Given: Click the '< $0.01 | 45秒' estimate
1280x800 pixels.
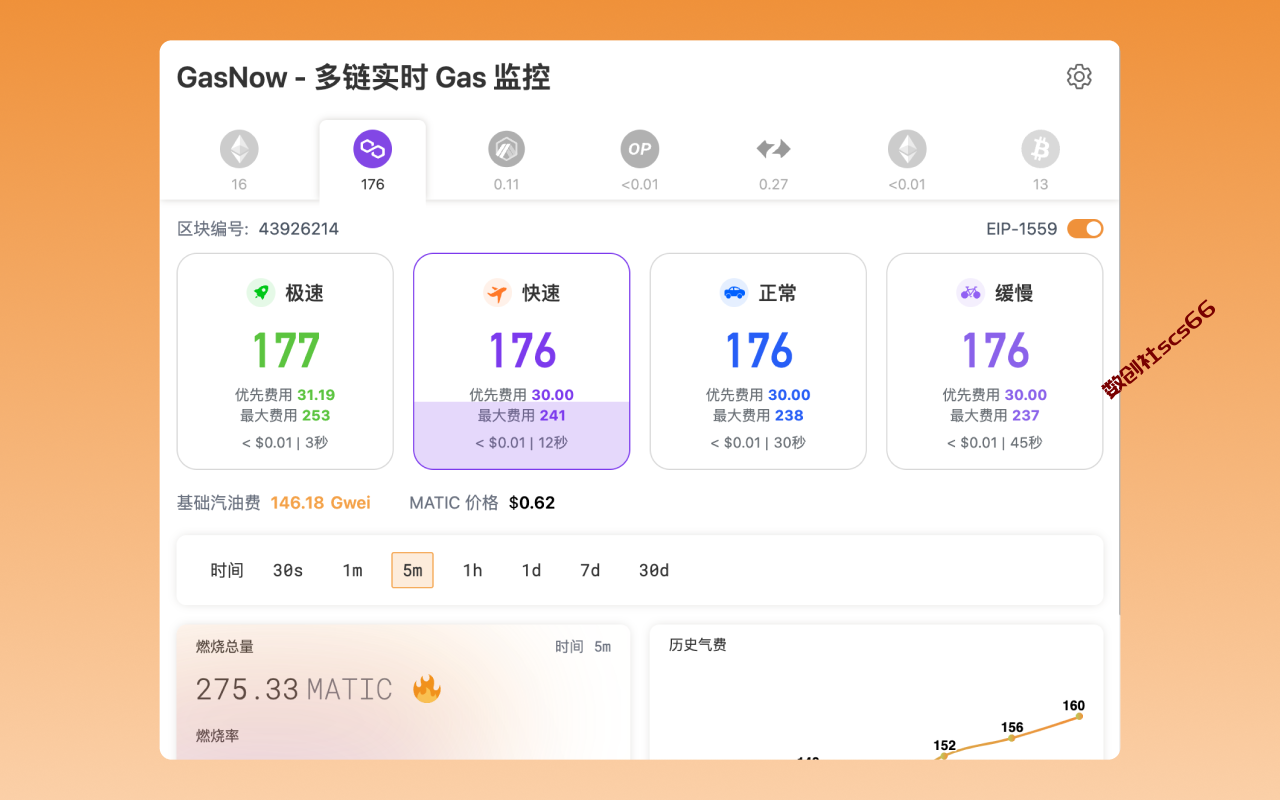Looking at the screenshot, I should click(995, 443).
